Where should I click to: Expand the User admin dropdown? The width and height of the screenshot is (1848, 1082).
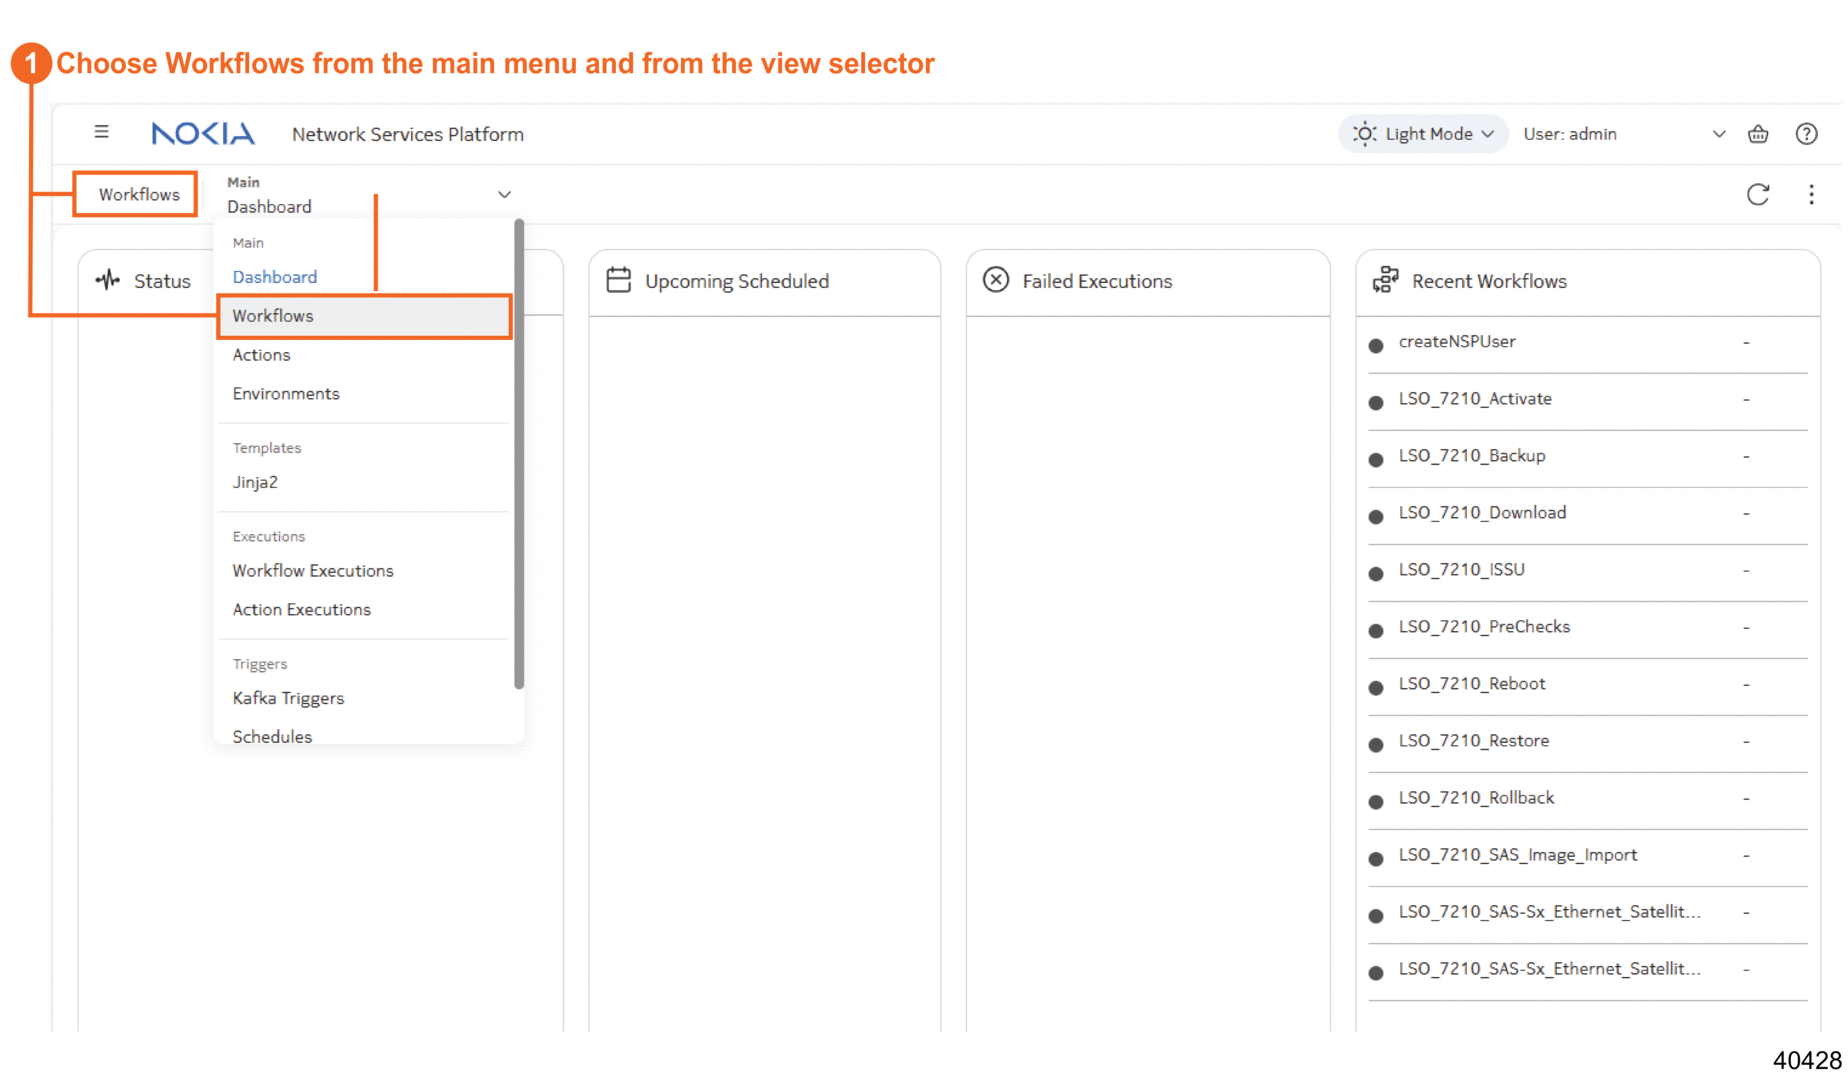pyautogui.click(x=1718, y=134)
